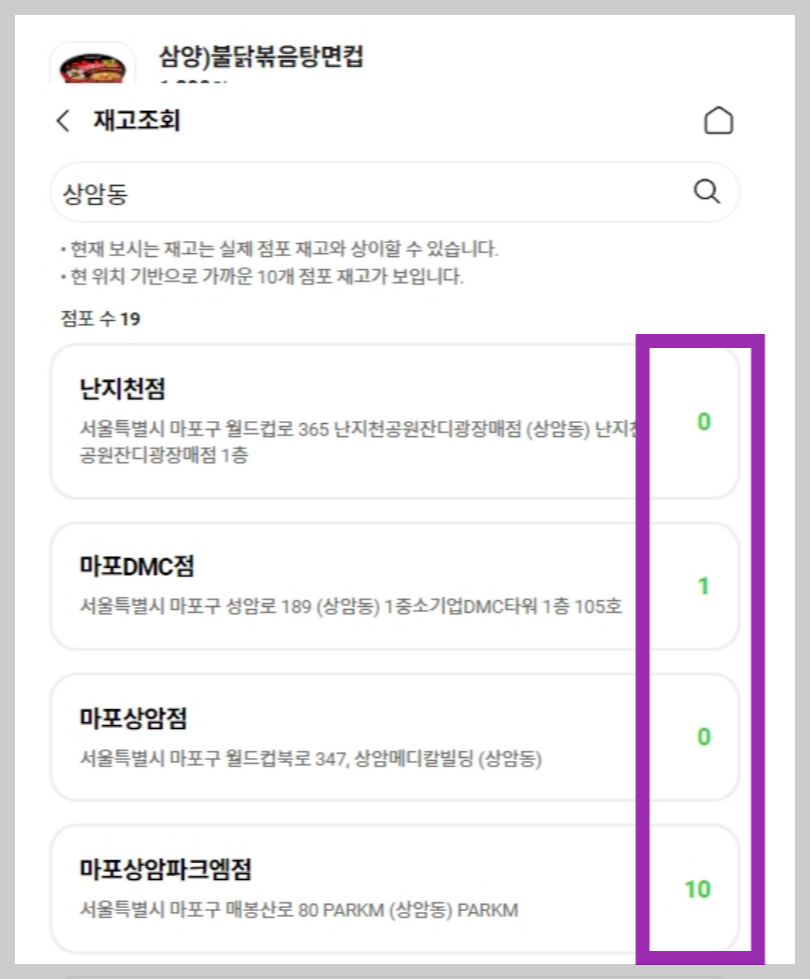Click the 재고조회 page title
The image size is (810, 979).
136,120
